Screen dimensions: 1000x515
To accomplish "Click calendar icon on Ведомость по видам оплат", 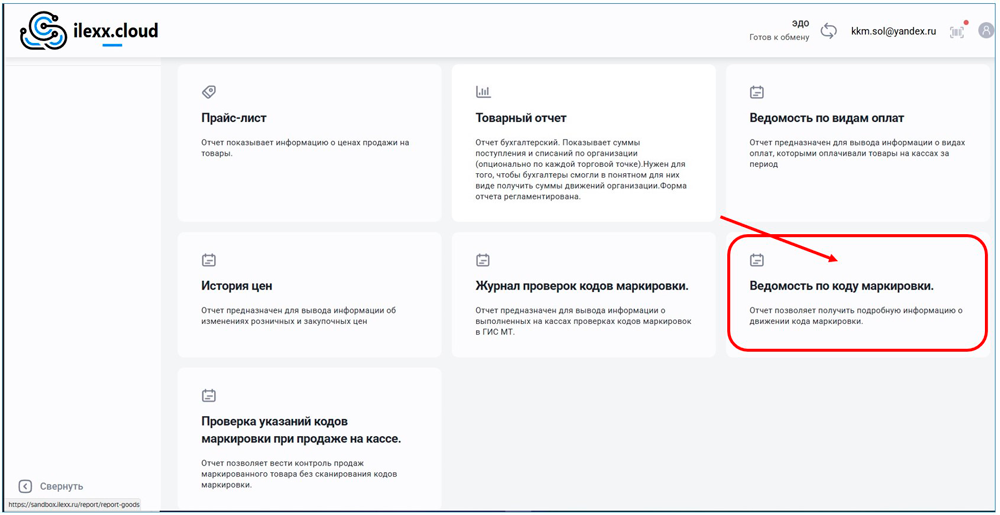I will coord(757,92).
